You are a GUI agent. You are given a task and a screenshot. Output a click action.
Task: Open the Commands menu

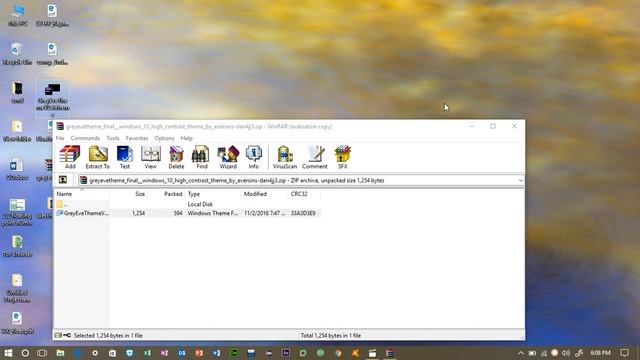coord(85,138)
